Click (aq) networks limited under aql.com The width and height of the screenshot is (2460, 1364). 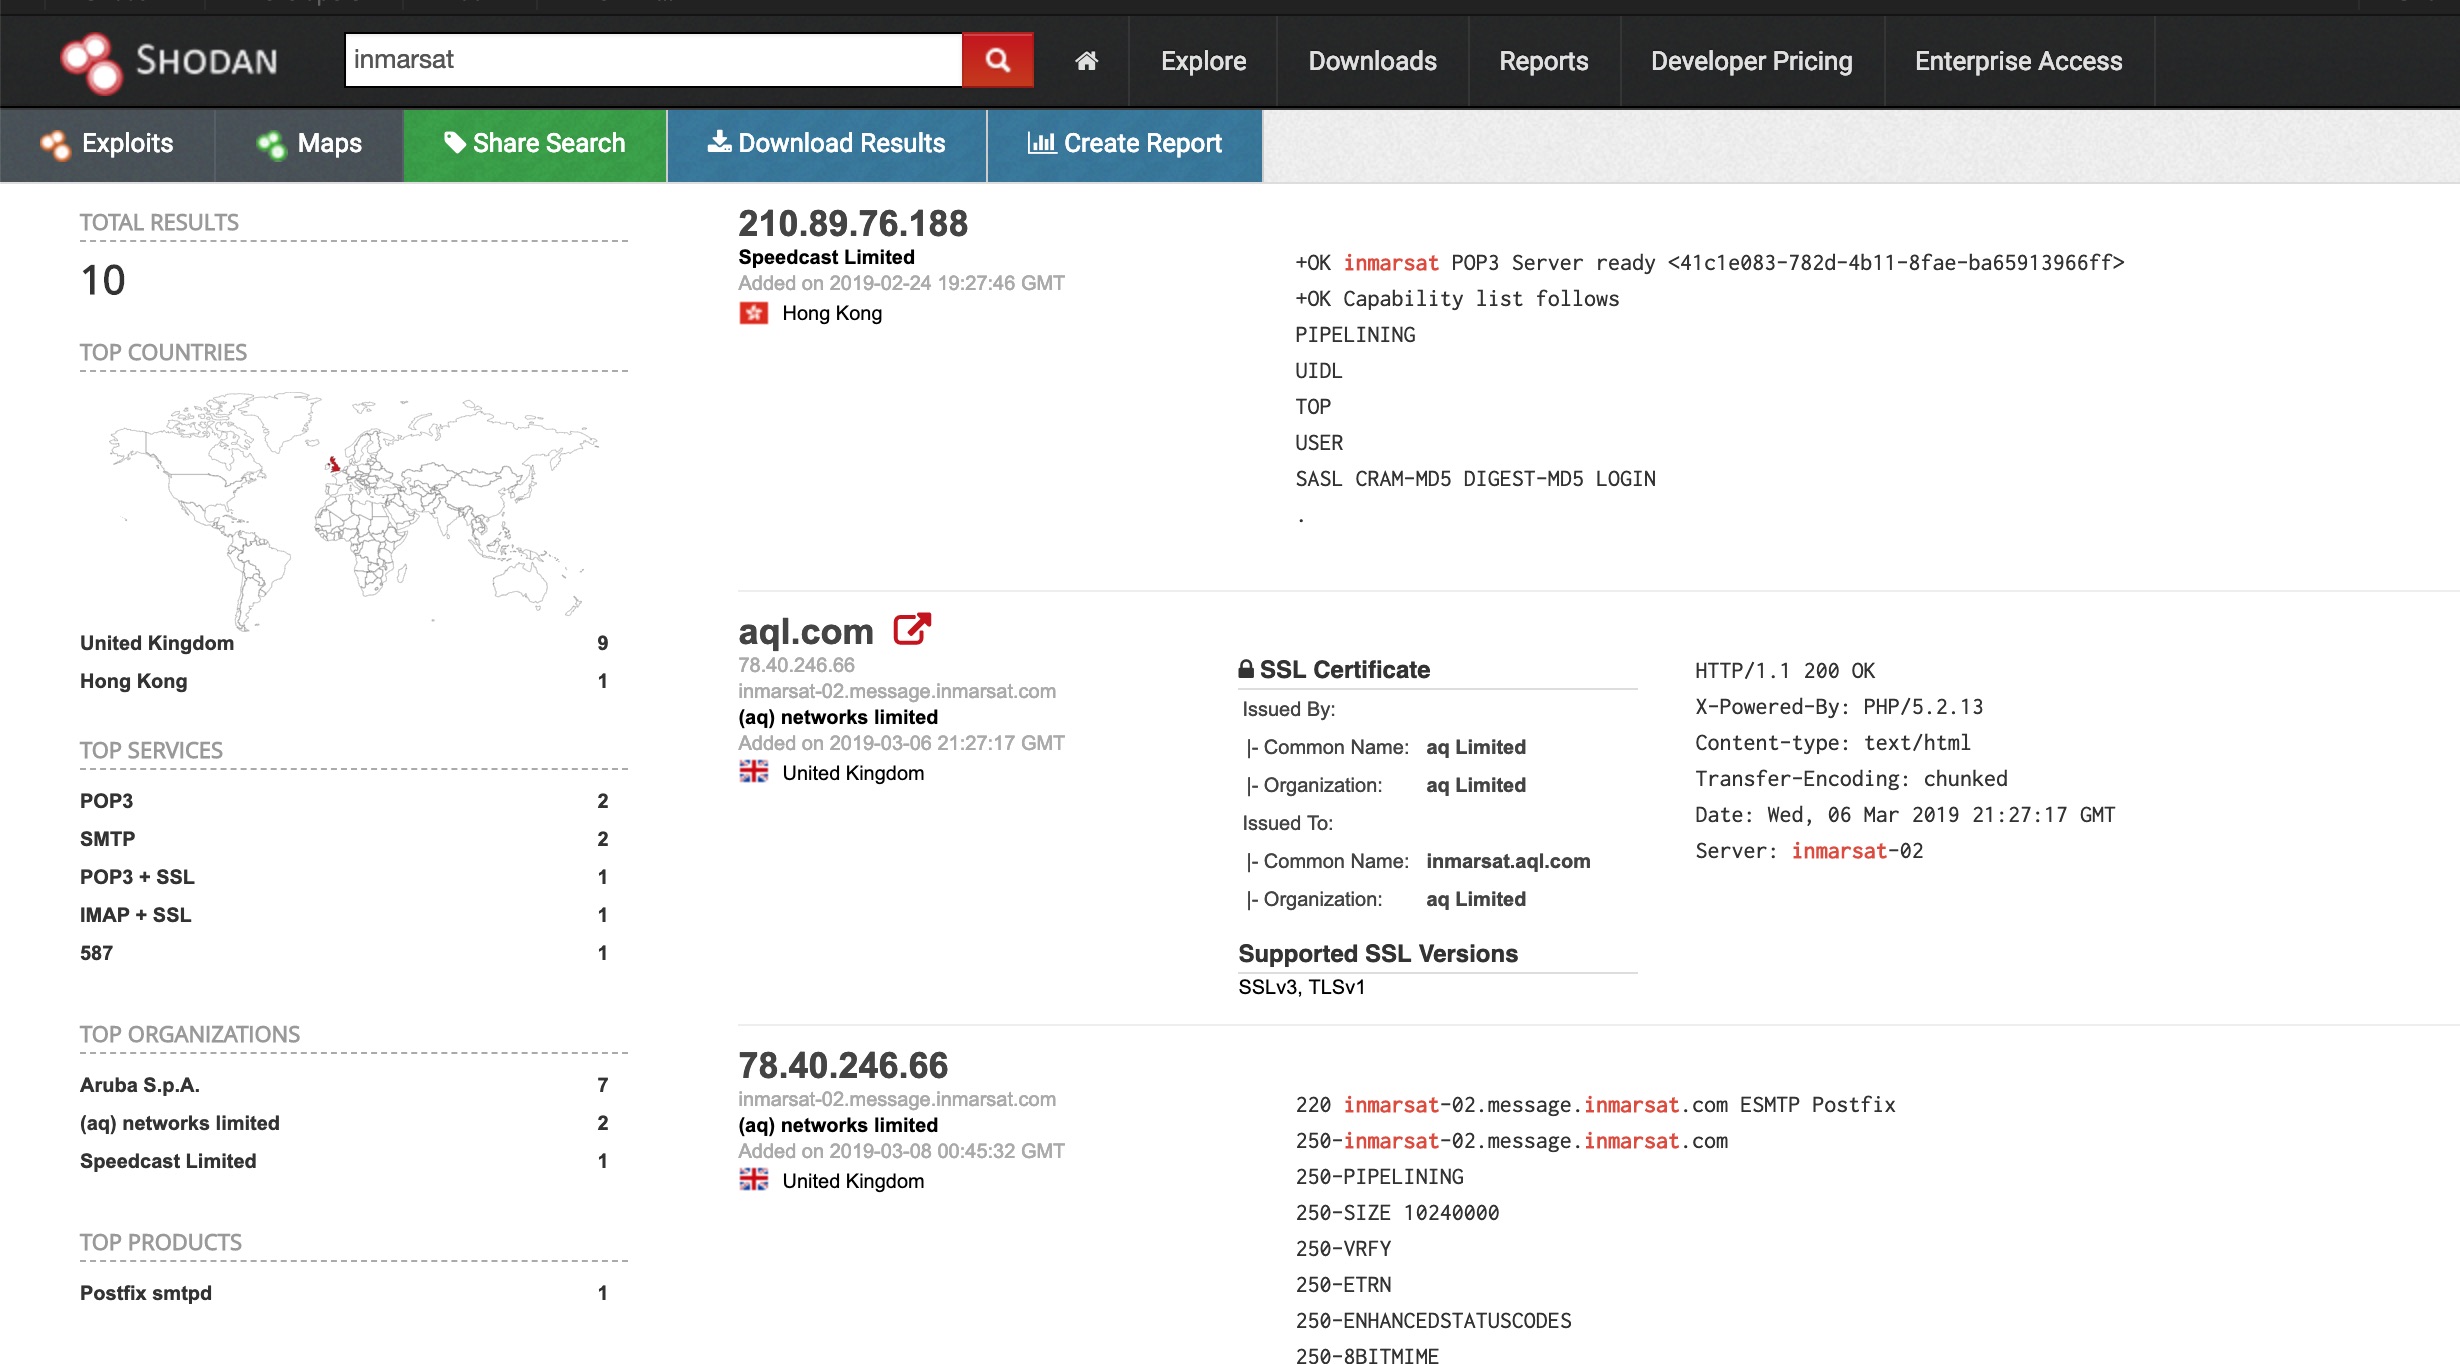(x=838, y=717)
